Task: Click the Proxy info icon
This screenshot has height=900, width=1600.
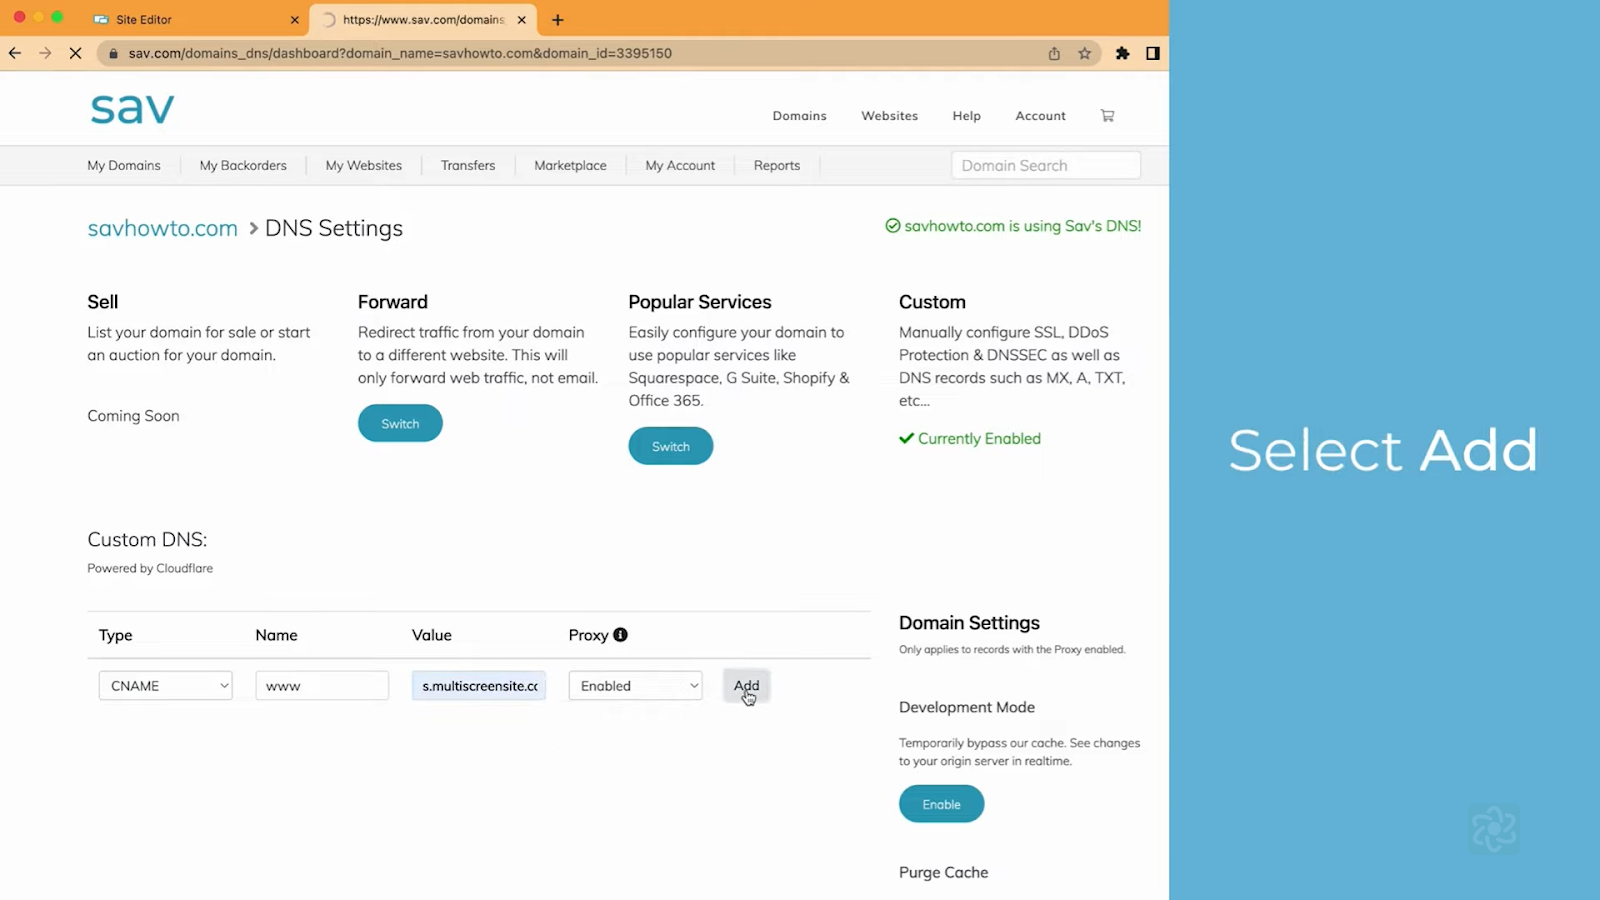Action: 620,635
